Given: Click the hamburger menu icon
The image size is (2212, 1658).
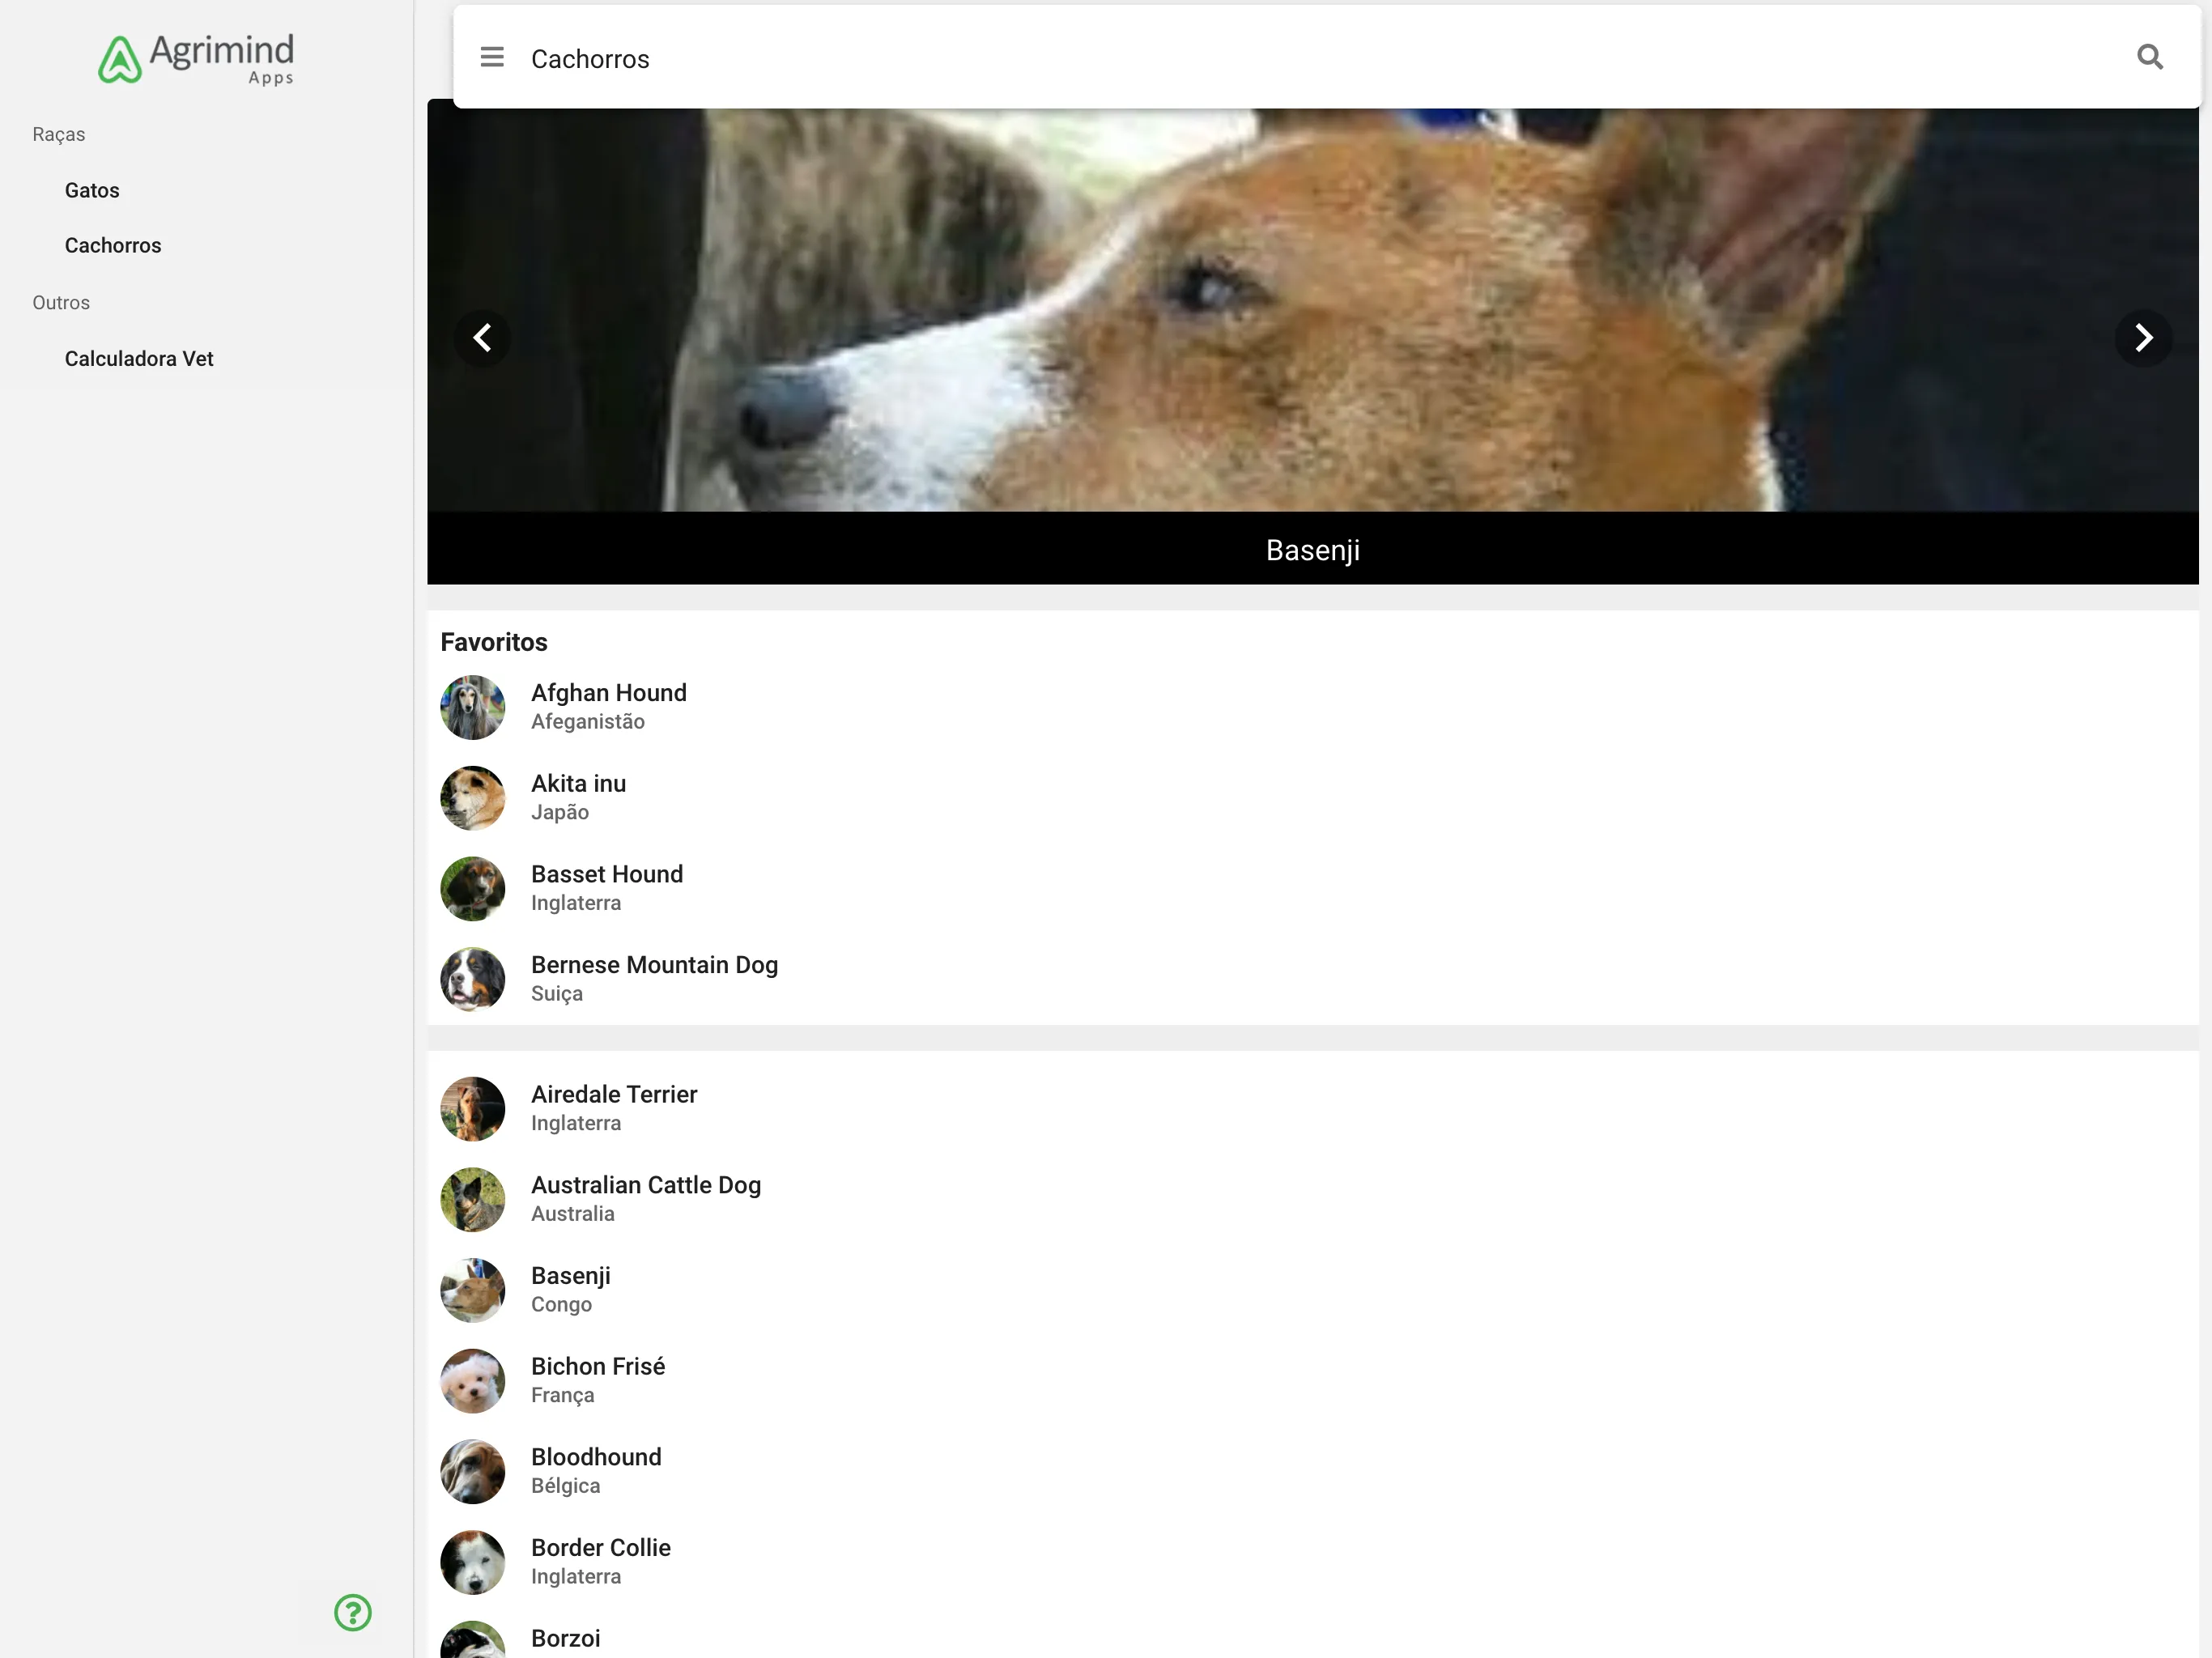Looking at the screenshot, I should [491, 56].
